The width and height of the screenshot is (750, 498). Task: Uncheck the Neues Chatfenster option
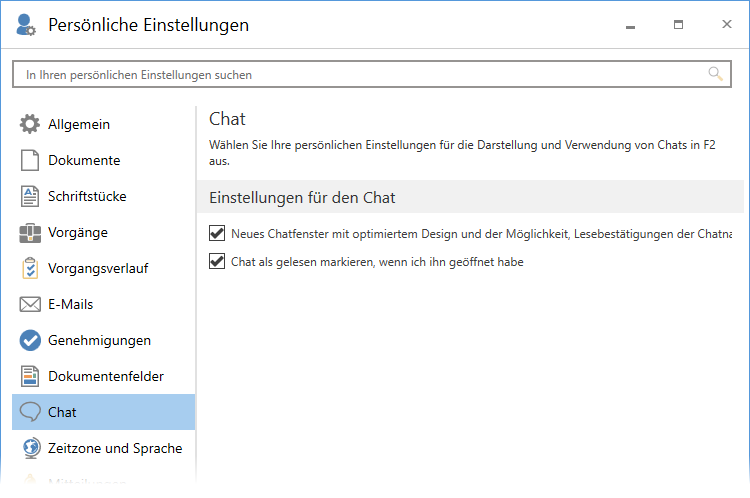(217, 233)
